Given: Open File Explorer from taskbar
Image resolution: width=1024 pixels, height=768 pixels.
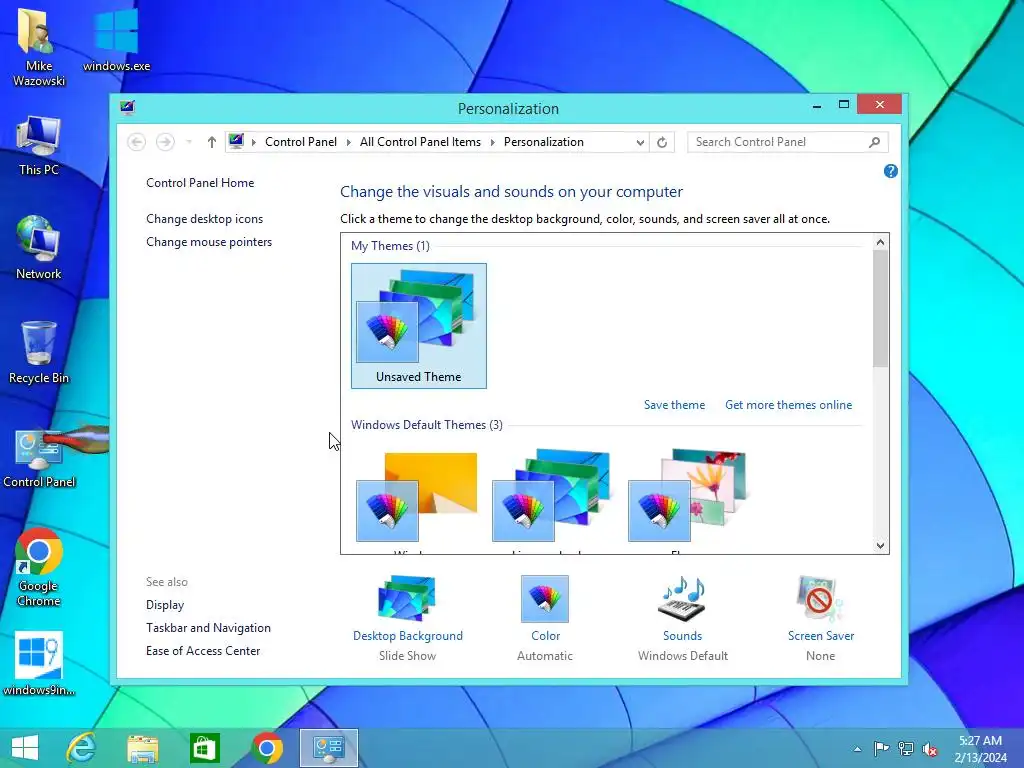Looking at the screenshot, I should tap(142, 748).
